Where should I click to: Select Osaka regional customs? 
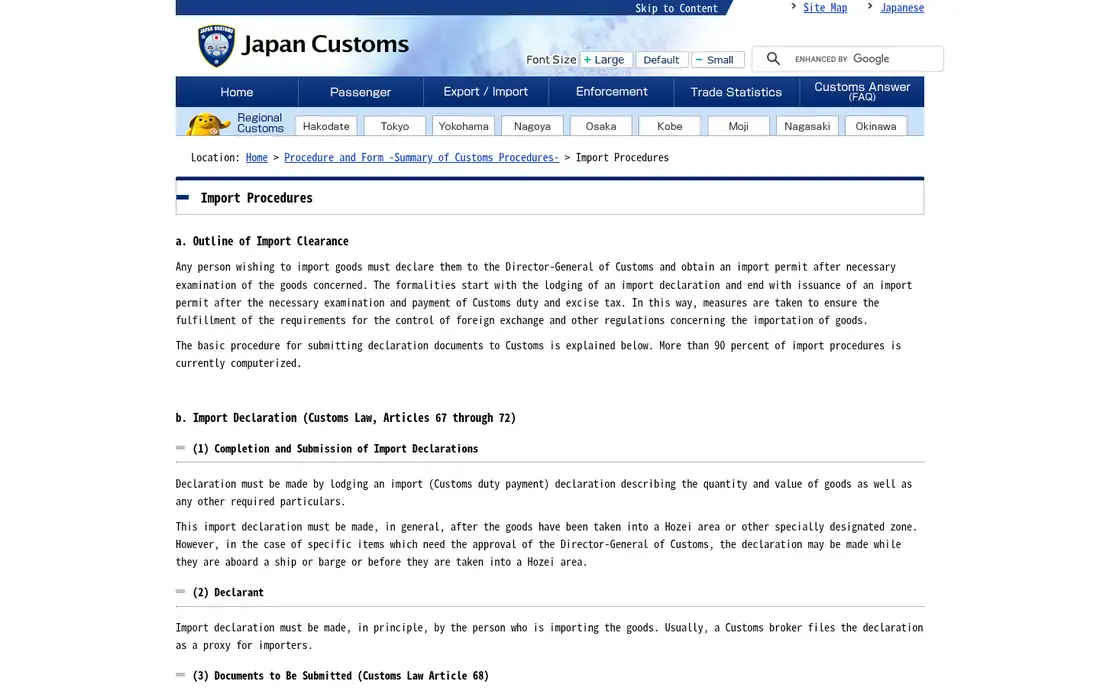click(601, 126)
